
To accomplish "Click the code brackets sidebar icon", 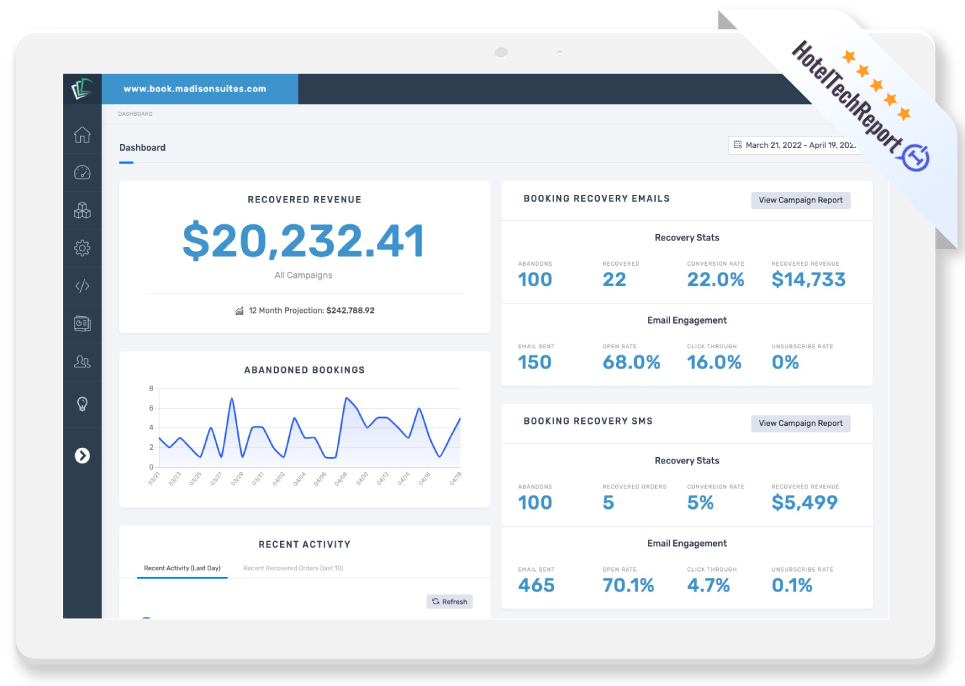I will [82, 286].
